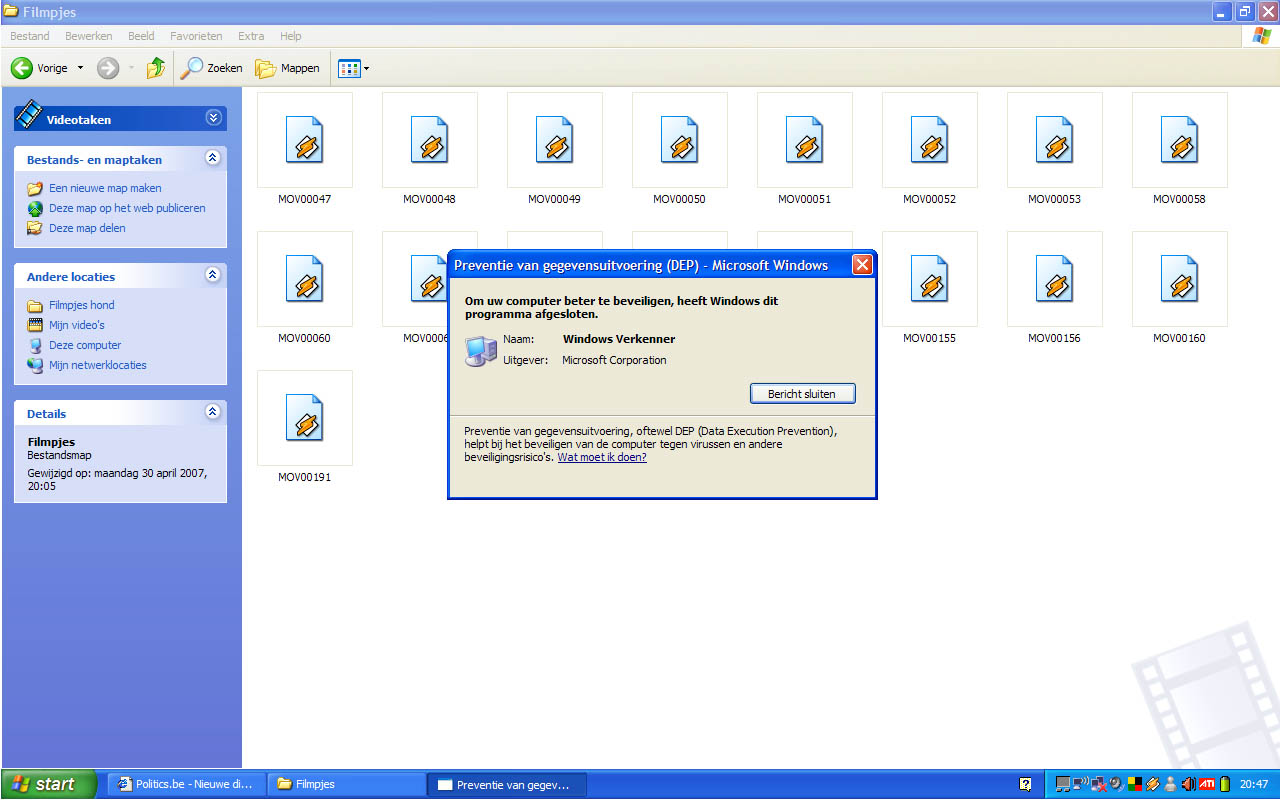Viewport: 1280px width, 800px height.
Task: Collapse the Videotaken panel
Action: tap(213, 118)
